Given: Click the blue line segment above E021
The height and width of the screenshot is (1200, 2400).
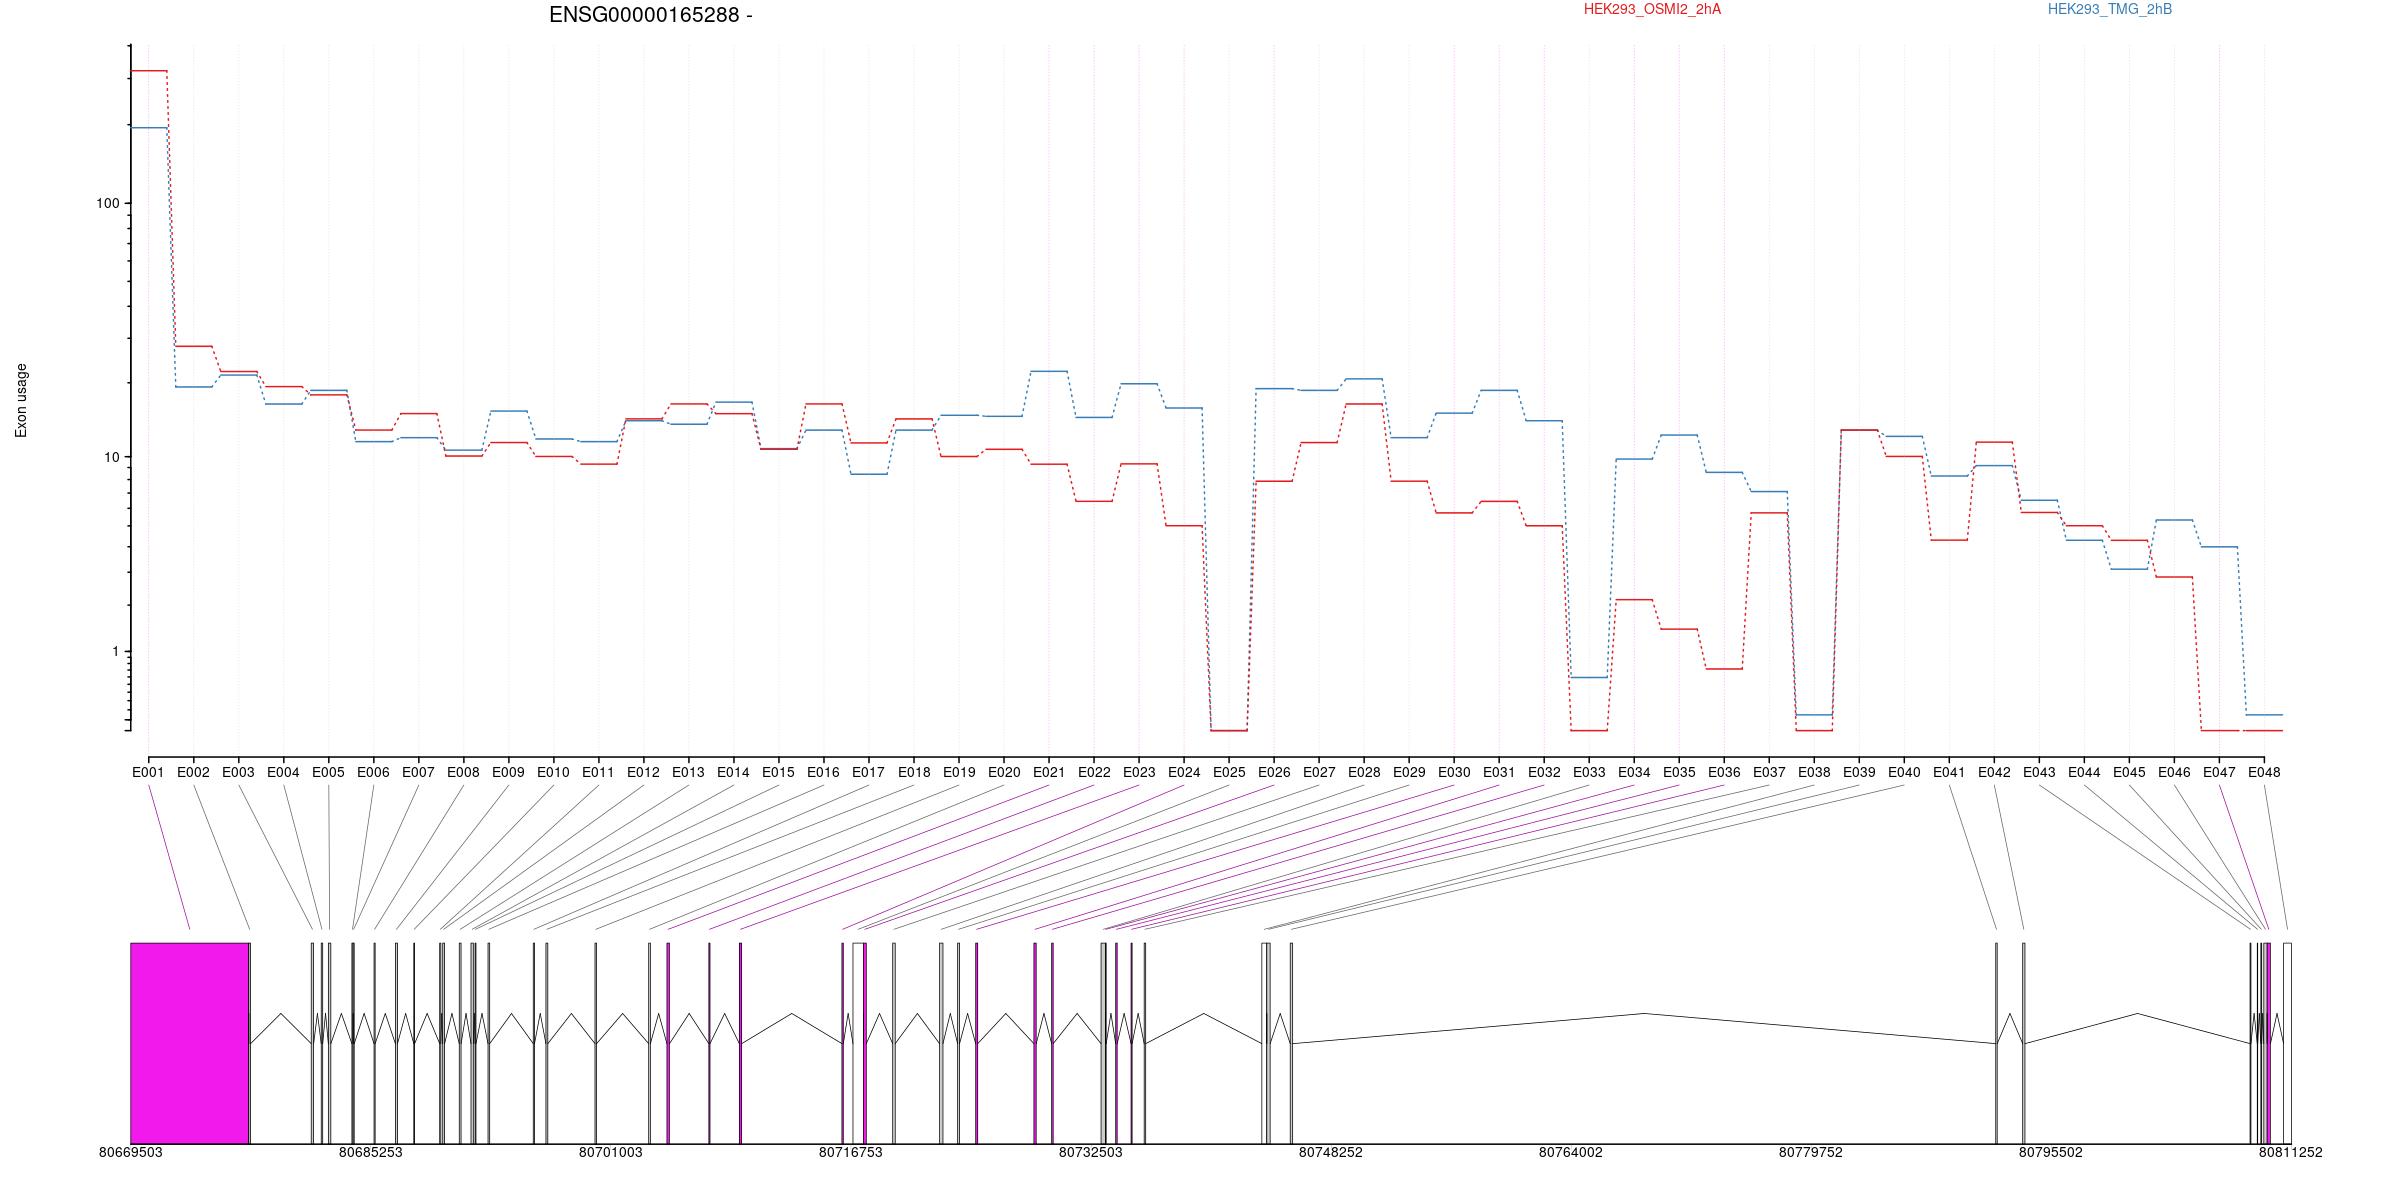Looking at the screenshot, I should tap(1049, 371).
